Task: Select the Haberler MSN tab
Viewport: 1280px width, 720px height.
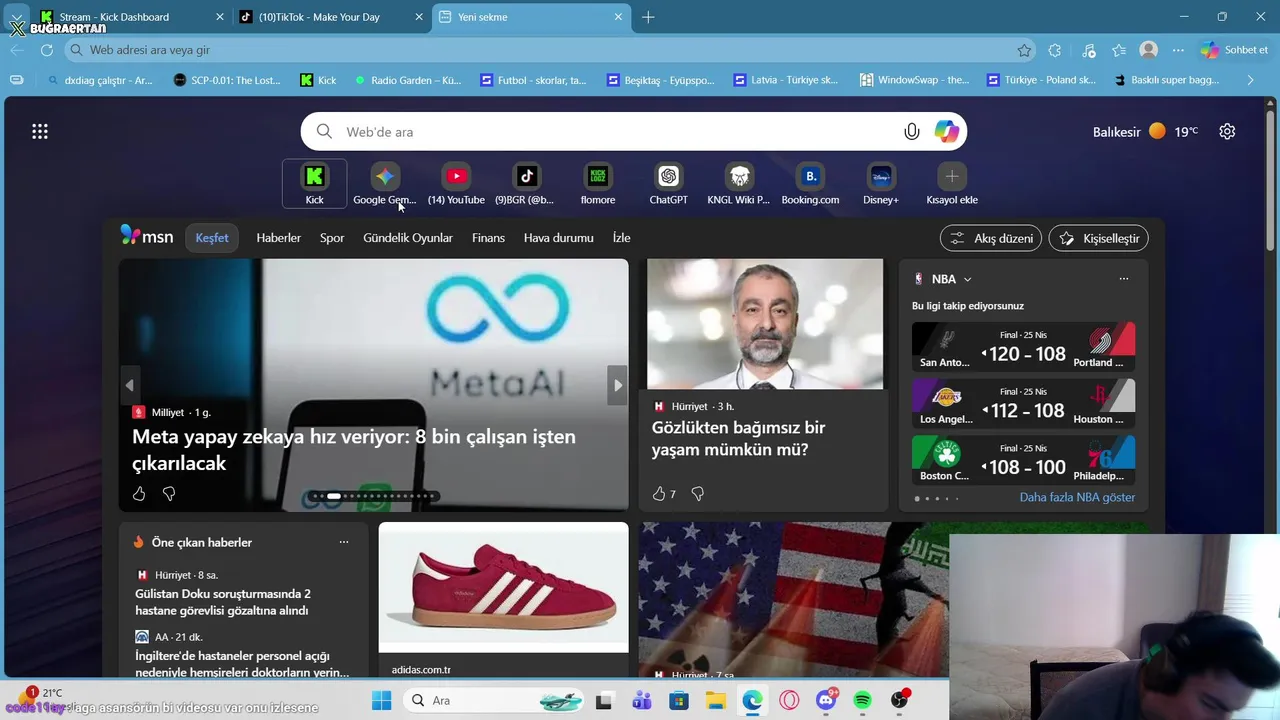Action: pos(278,238)
